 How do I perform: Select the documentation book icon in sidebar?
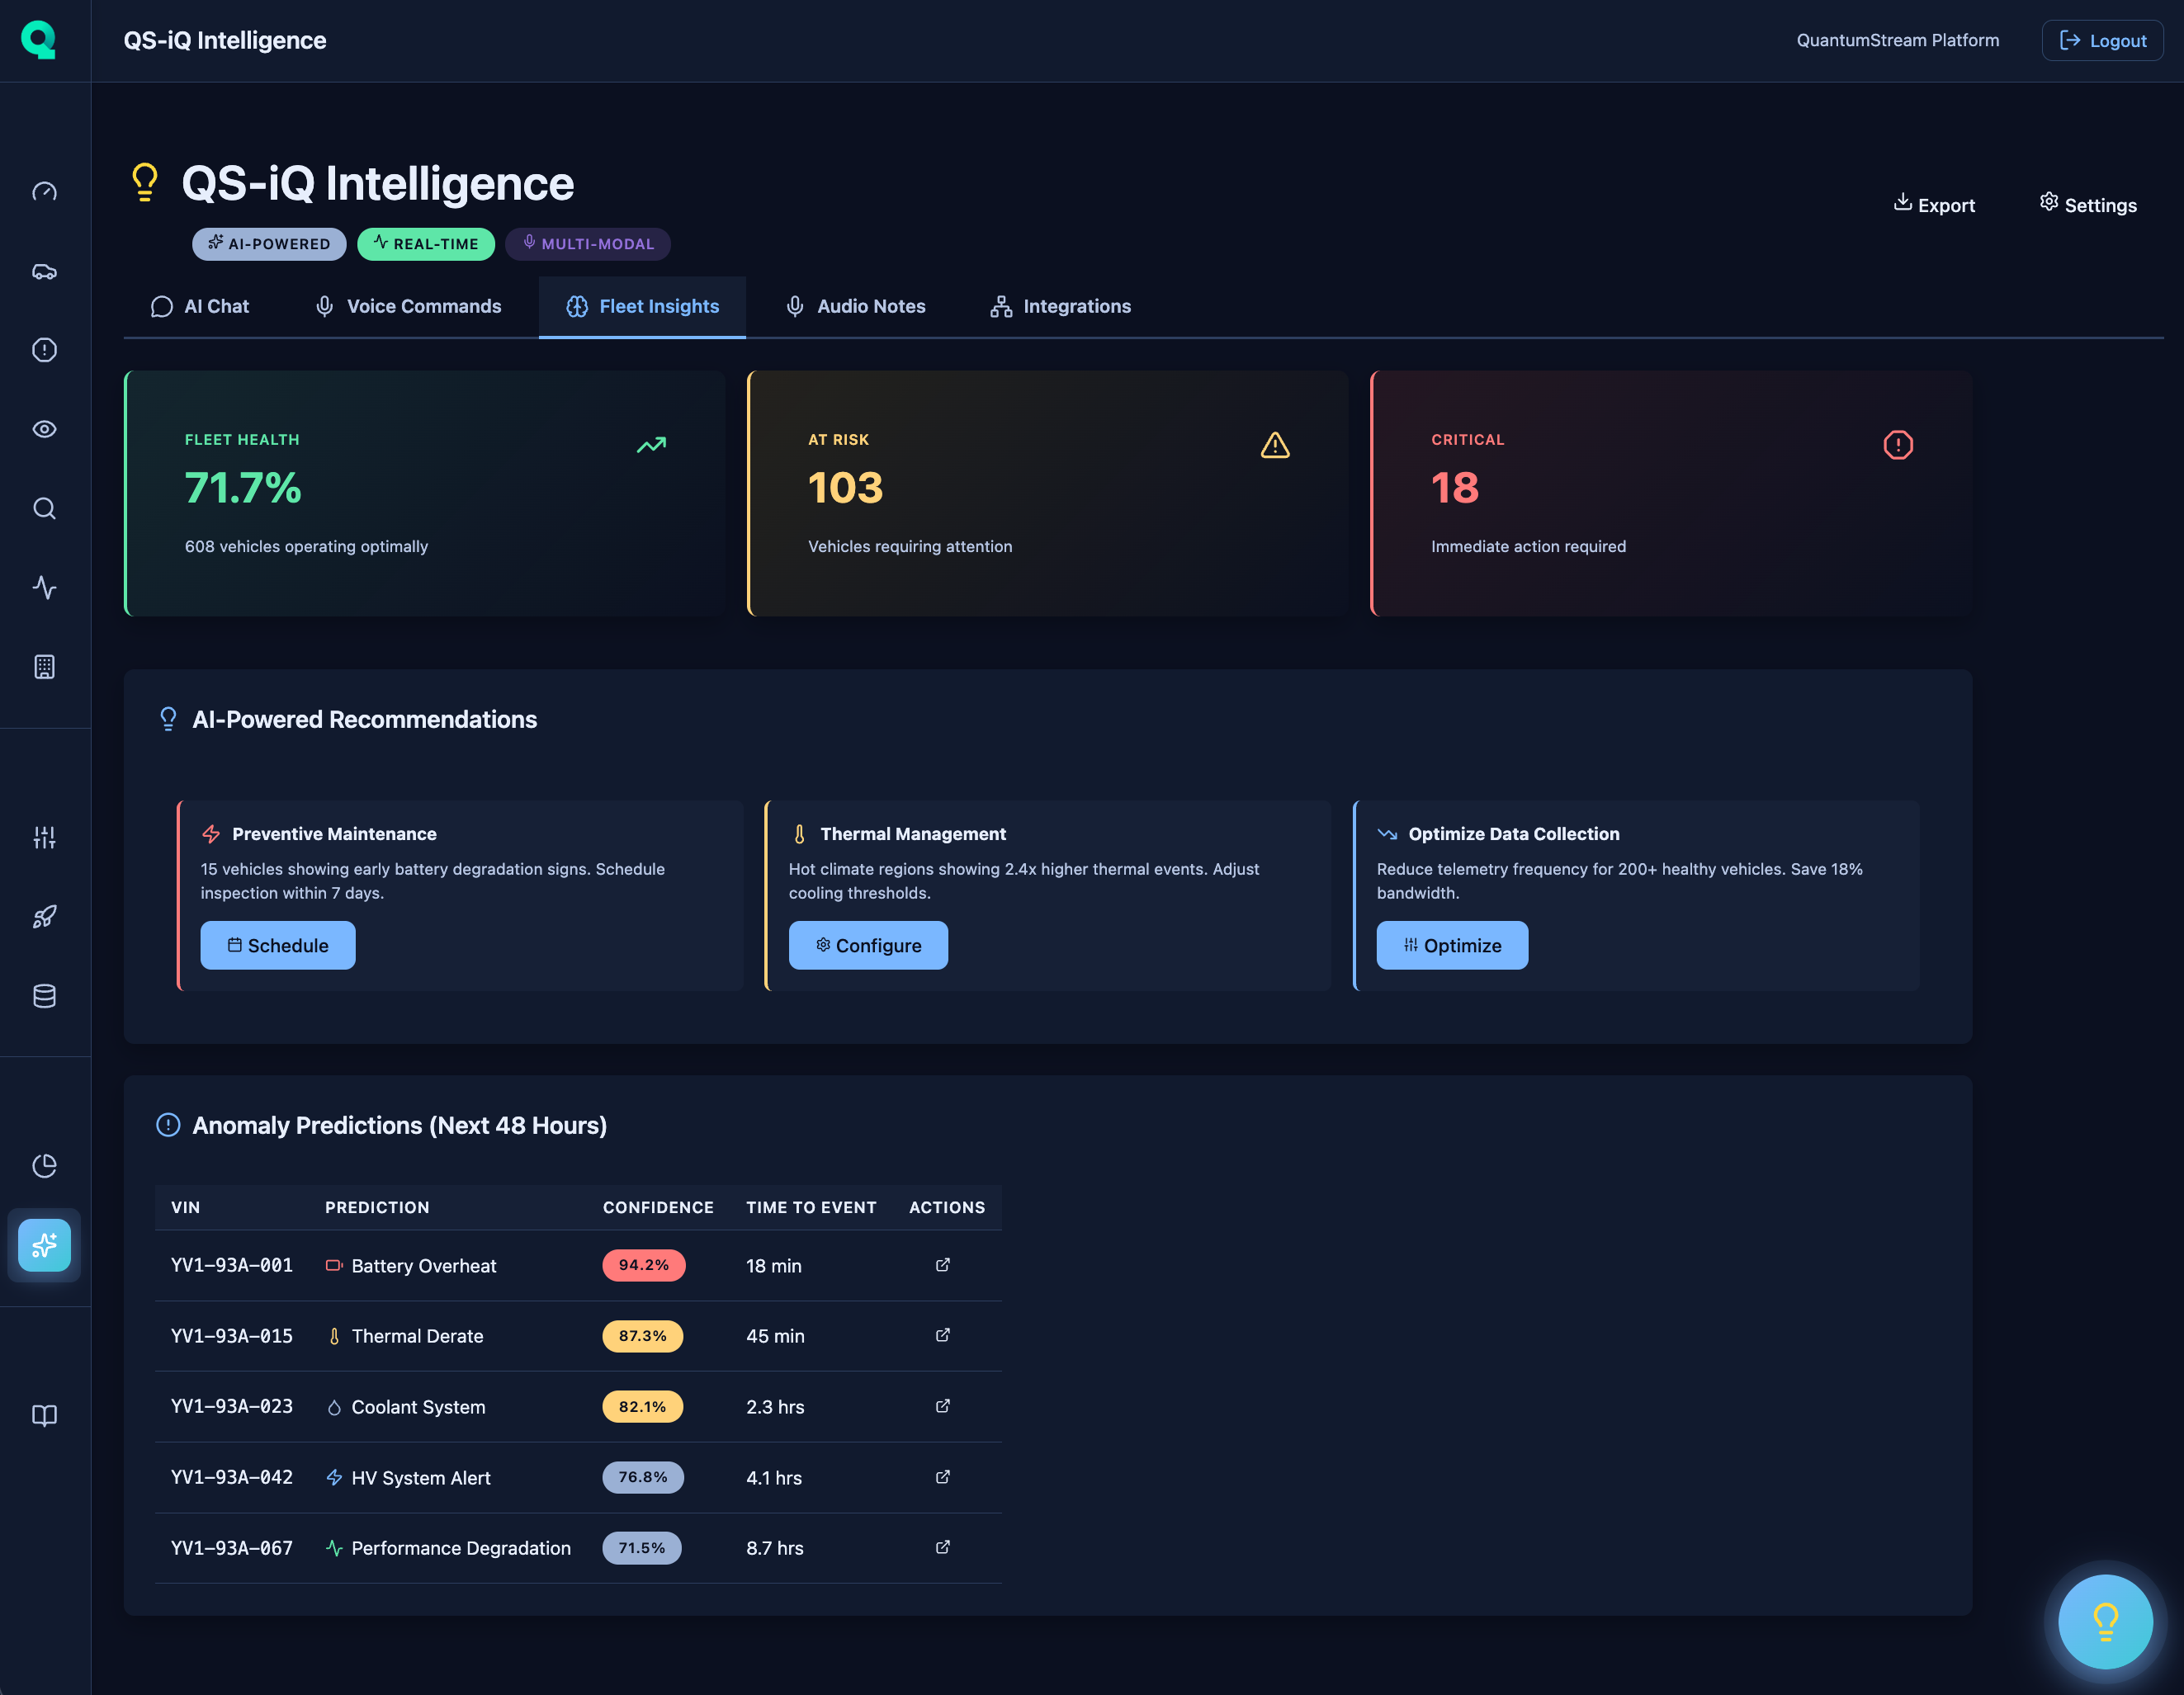(44, 1415)
